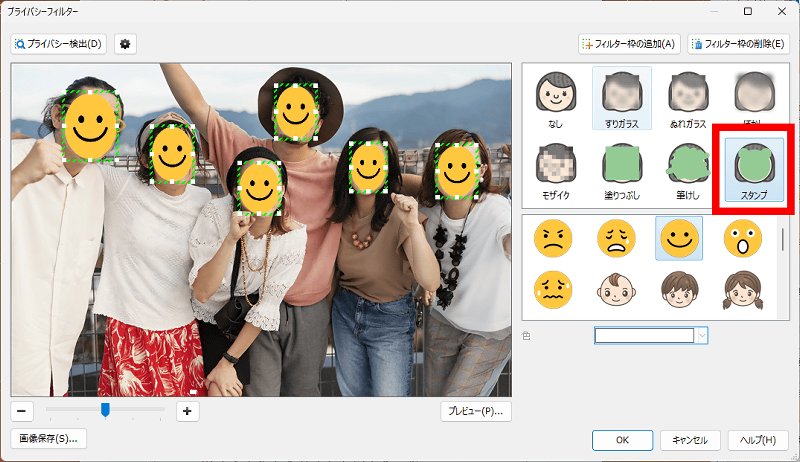
Task: Choose the baby face stamp
Action: click(x=616, y=289)
